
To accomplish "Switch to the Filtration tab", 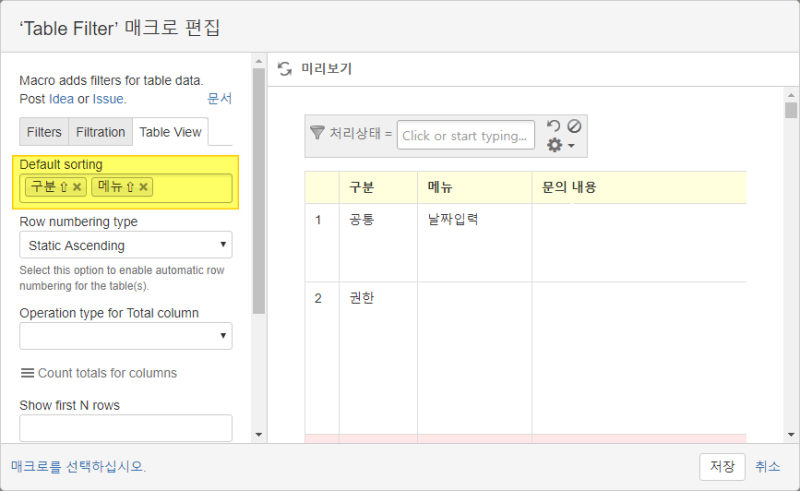I will [101, 132].
